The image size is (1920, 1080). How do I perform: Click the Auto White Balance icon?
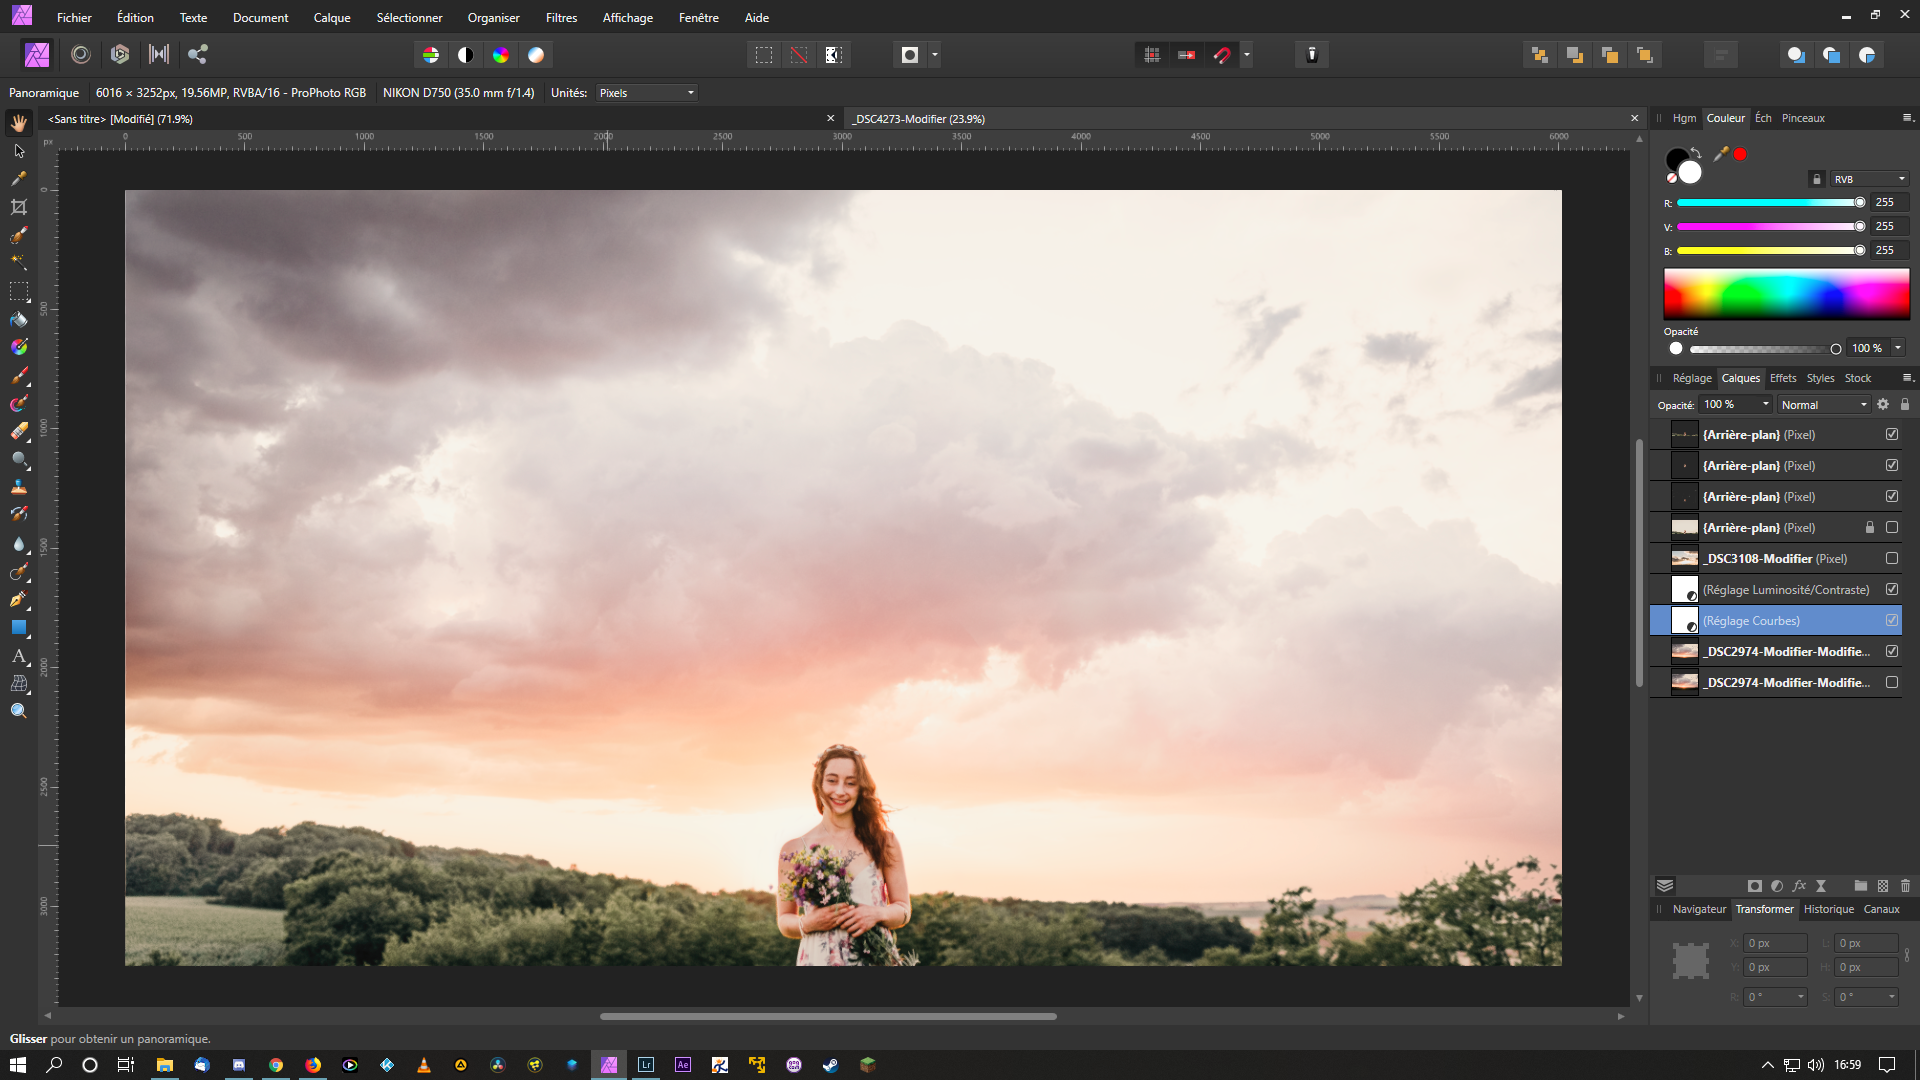[x=536, y=55]
